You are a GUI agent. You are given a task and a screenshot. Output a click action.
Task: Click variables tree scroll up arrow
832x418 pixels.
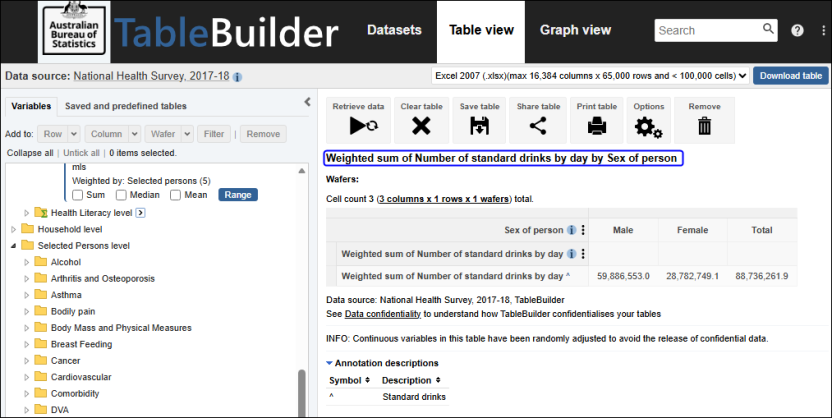pyautogui.click(x=302, y=171)
